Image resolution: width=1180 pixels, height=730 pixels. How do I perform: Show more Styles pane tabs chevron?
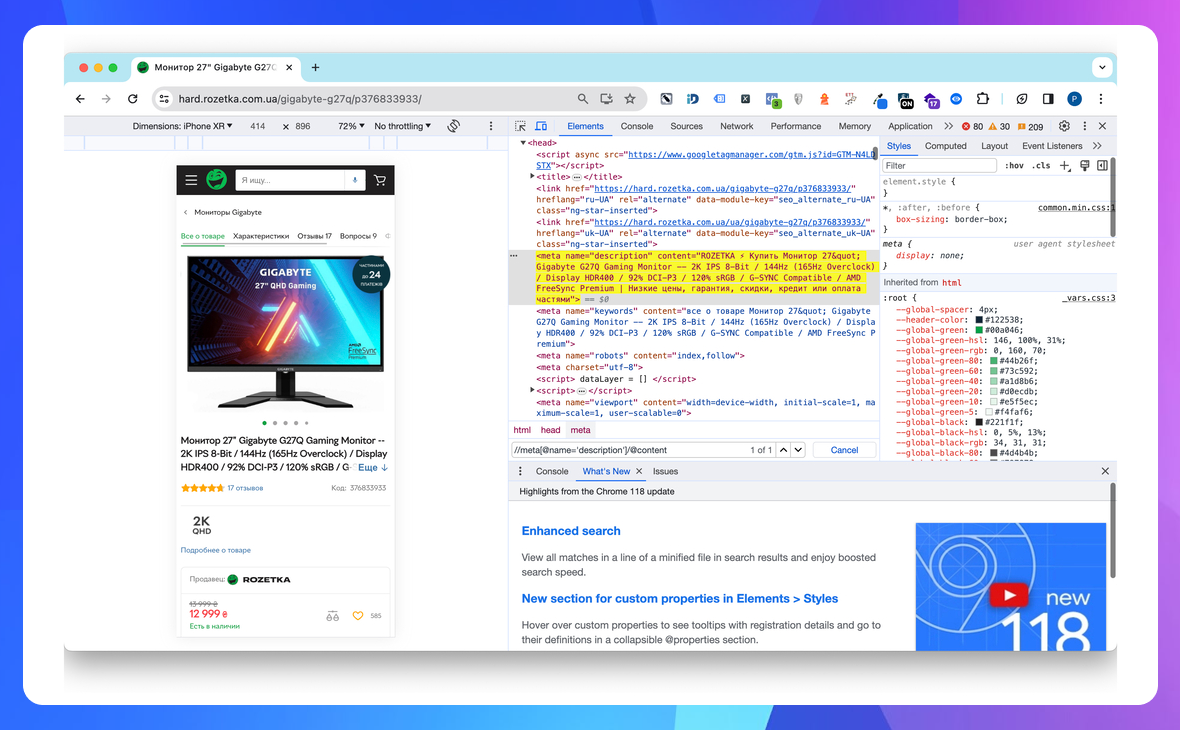pos(1097,146)
